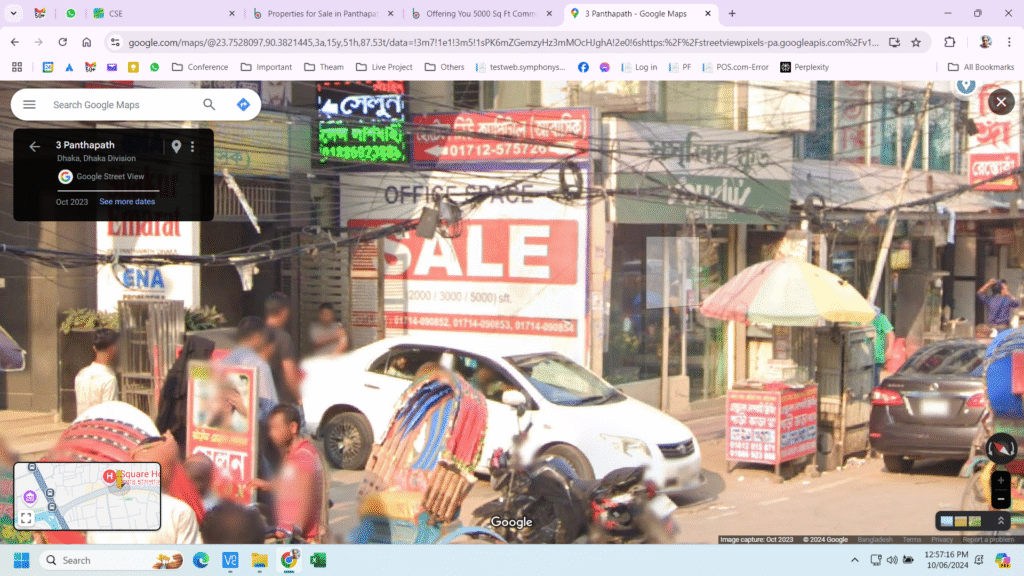1024x576 pixels.
Task: Click the search magnifier icon in Maps
Action: point(209,104)
